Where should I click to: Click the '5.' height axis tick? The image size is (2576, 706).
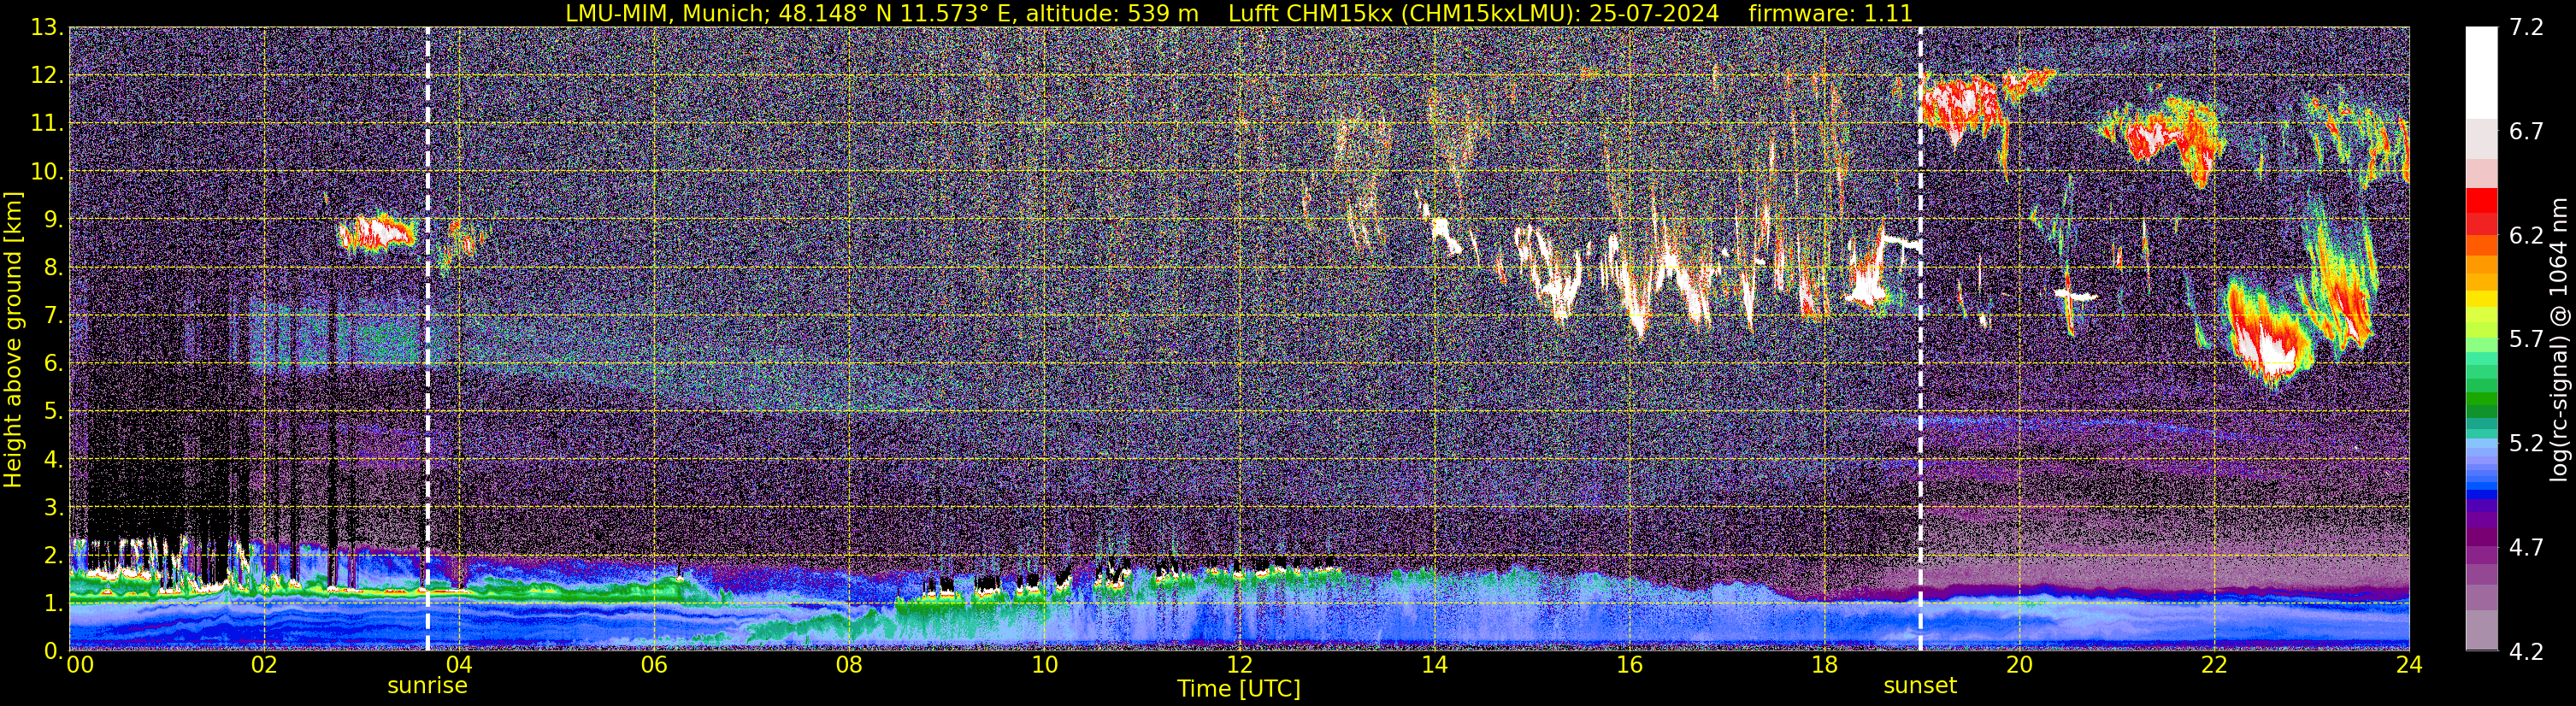click(x=53, y=412)
